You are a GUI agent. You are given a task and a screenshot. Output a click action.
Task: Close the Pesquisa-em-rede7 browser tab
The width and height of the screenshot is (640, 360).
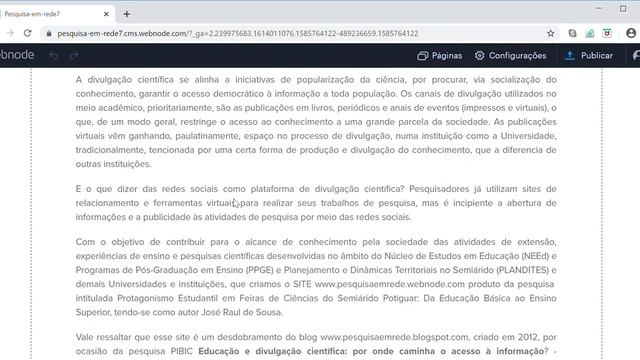click(x=106, y=14)
